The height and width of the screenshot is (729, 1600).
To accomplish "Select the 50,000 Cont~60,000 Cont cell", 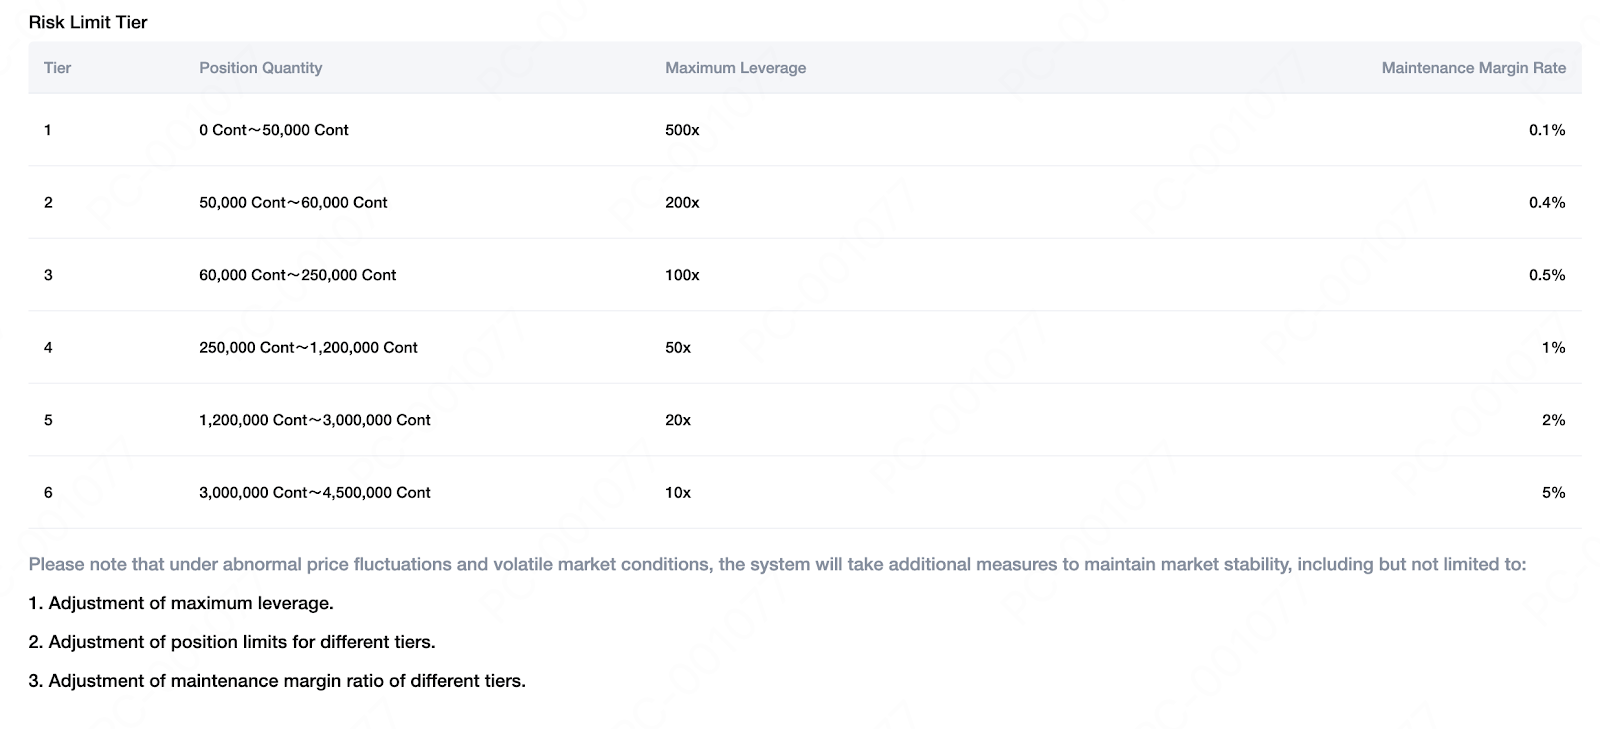I will [x=293, y=202].
